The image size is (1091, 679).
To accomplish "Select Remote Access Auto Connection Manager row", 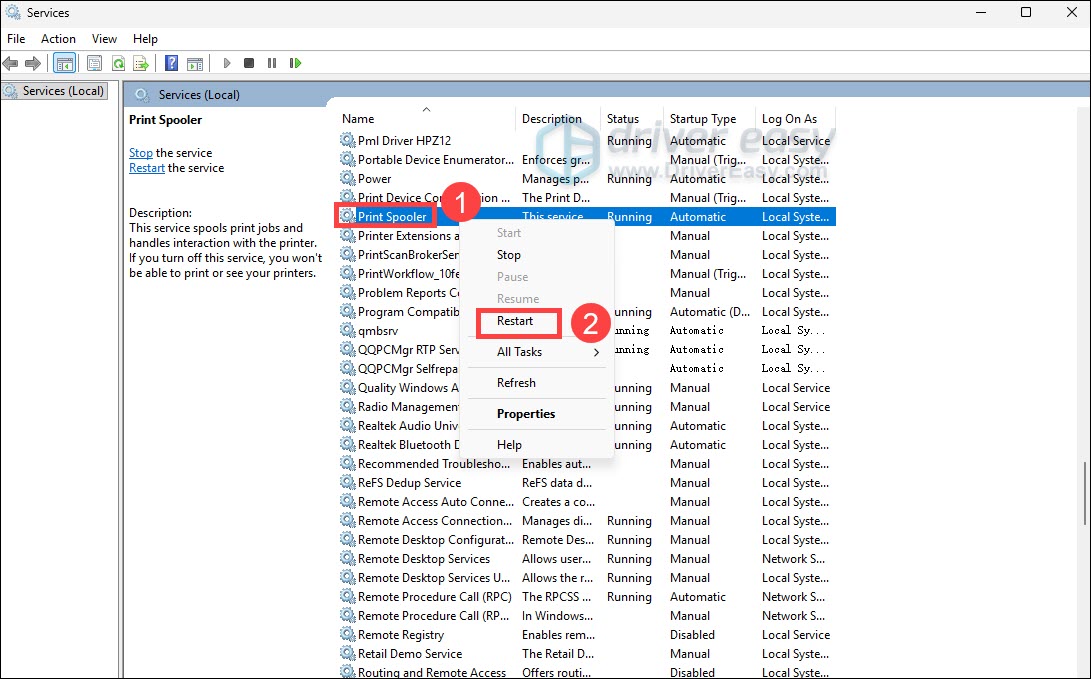I will point(587,502).
